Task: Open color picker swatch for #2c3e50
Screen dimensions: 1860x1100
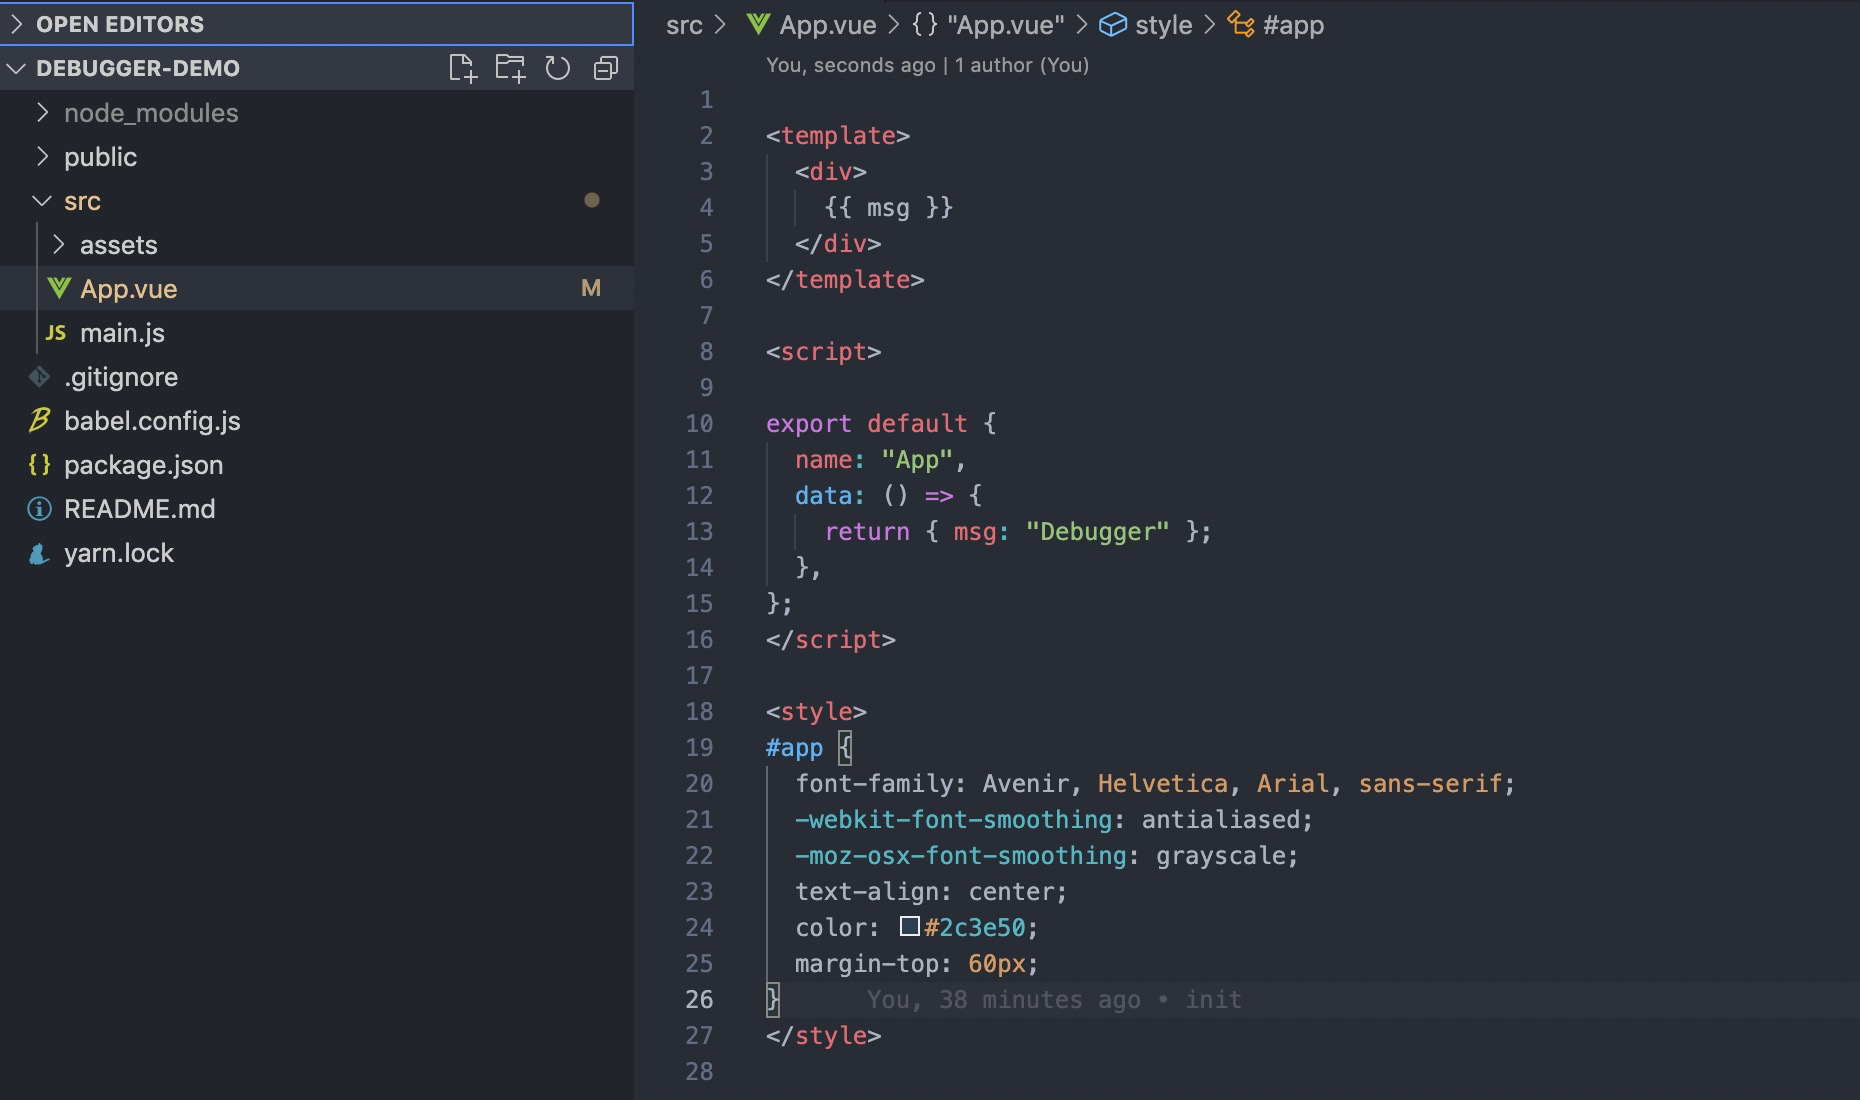Action: [x=909, y=927]
